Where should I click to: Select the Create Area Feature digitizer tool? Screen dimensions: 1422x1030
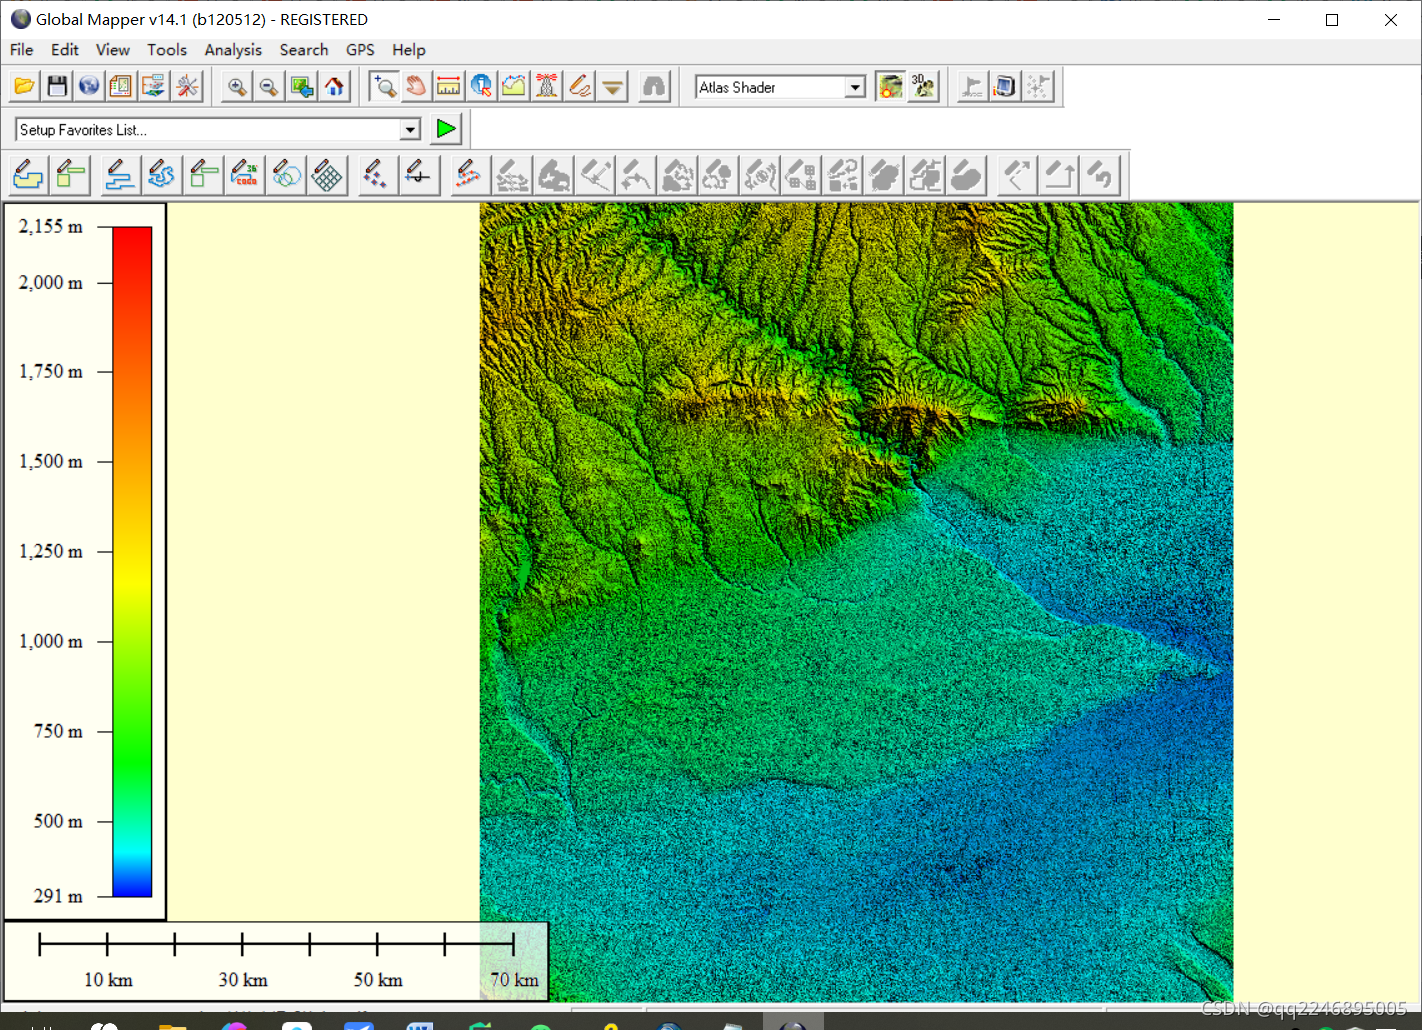coord(28,176)
